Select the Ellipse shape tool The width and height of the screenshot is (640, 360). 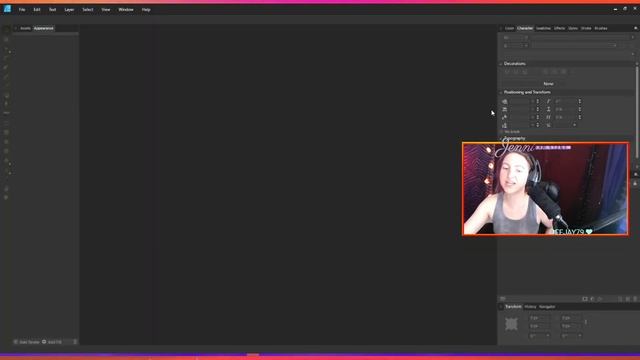6,142
